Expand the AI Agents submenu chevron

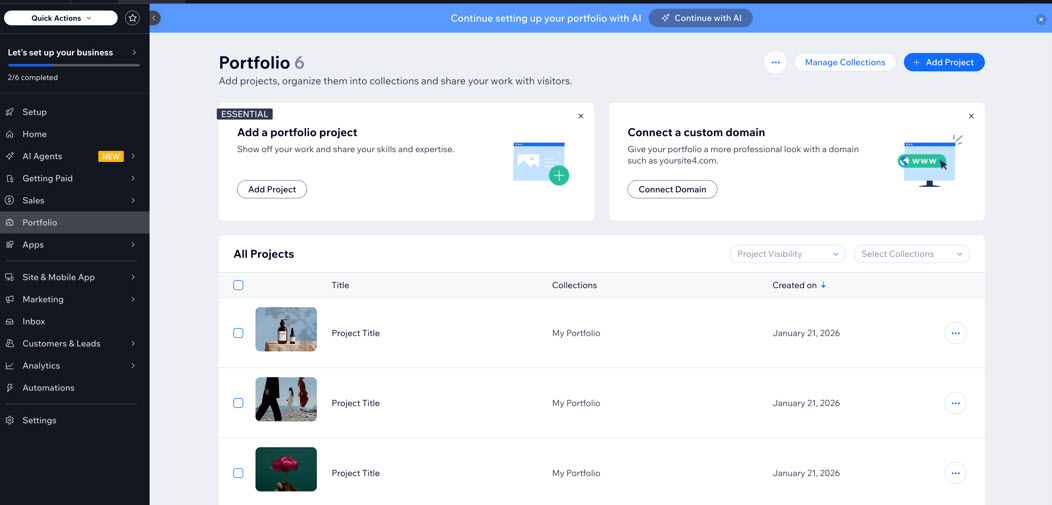tap(133, 156)
